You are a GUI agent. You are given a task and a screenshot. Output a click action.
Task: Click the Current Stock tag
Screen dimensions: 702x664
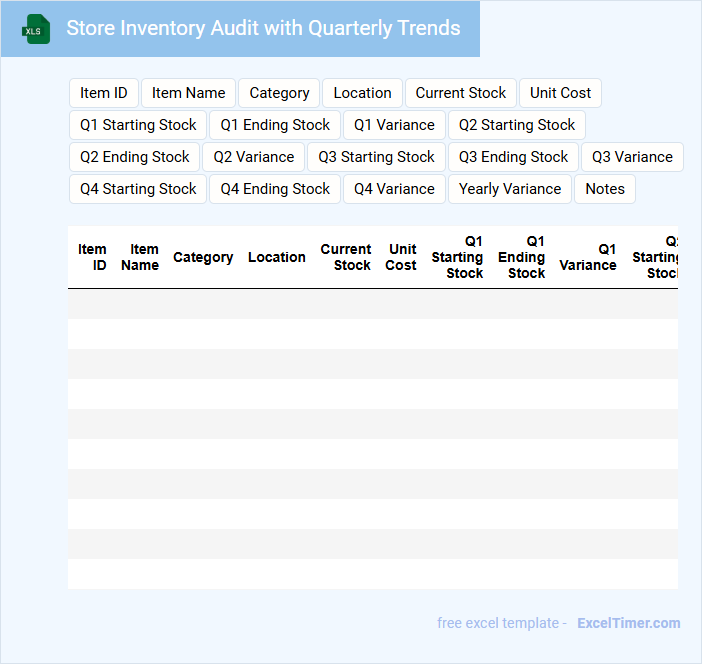pos(461,93)
